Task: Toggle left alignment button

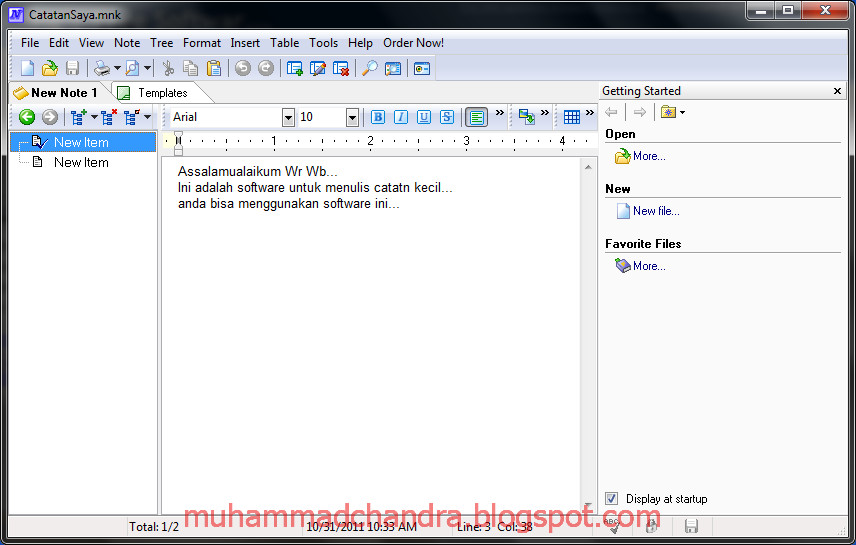Action: click(477, 116)
